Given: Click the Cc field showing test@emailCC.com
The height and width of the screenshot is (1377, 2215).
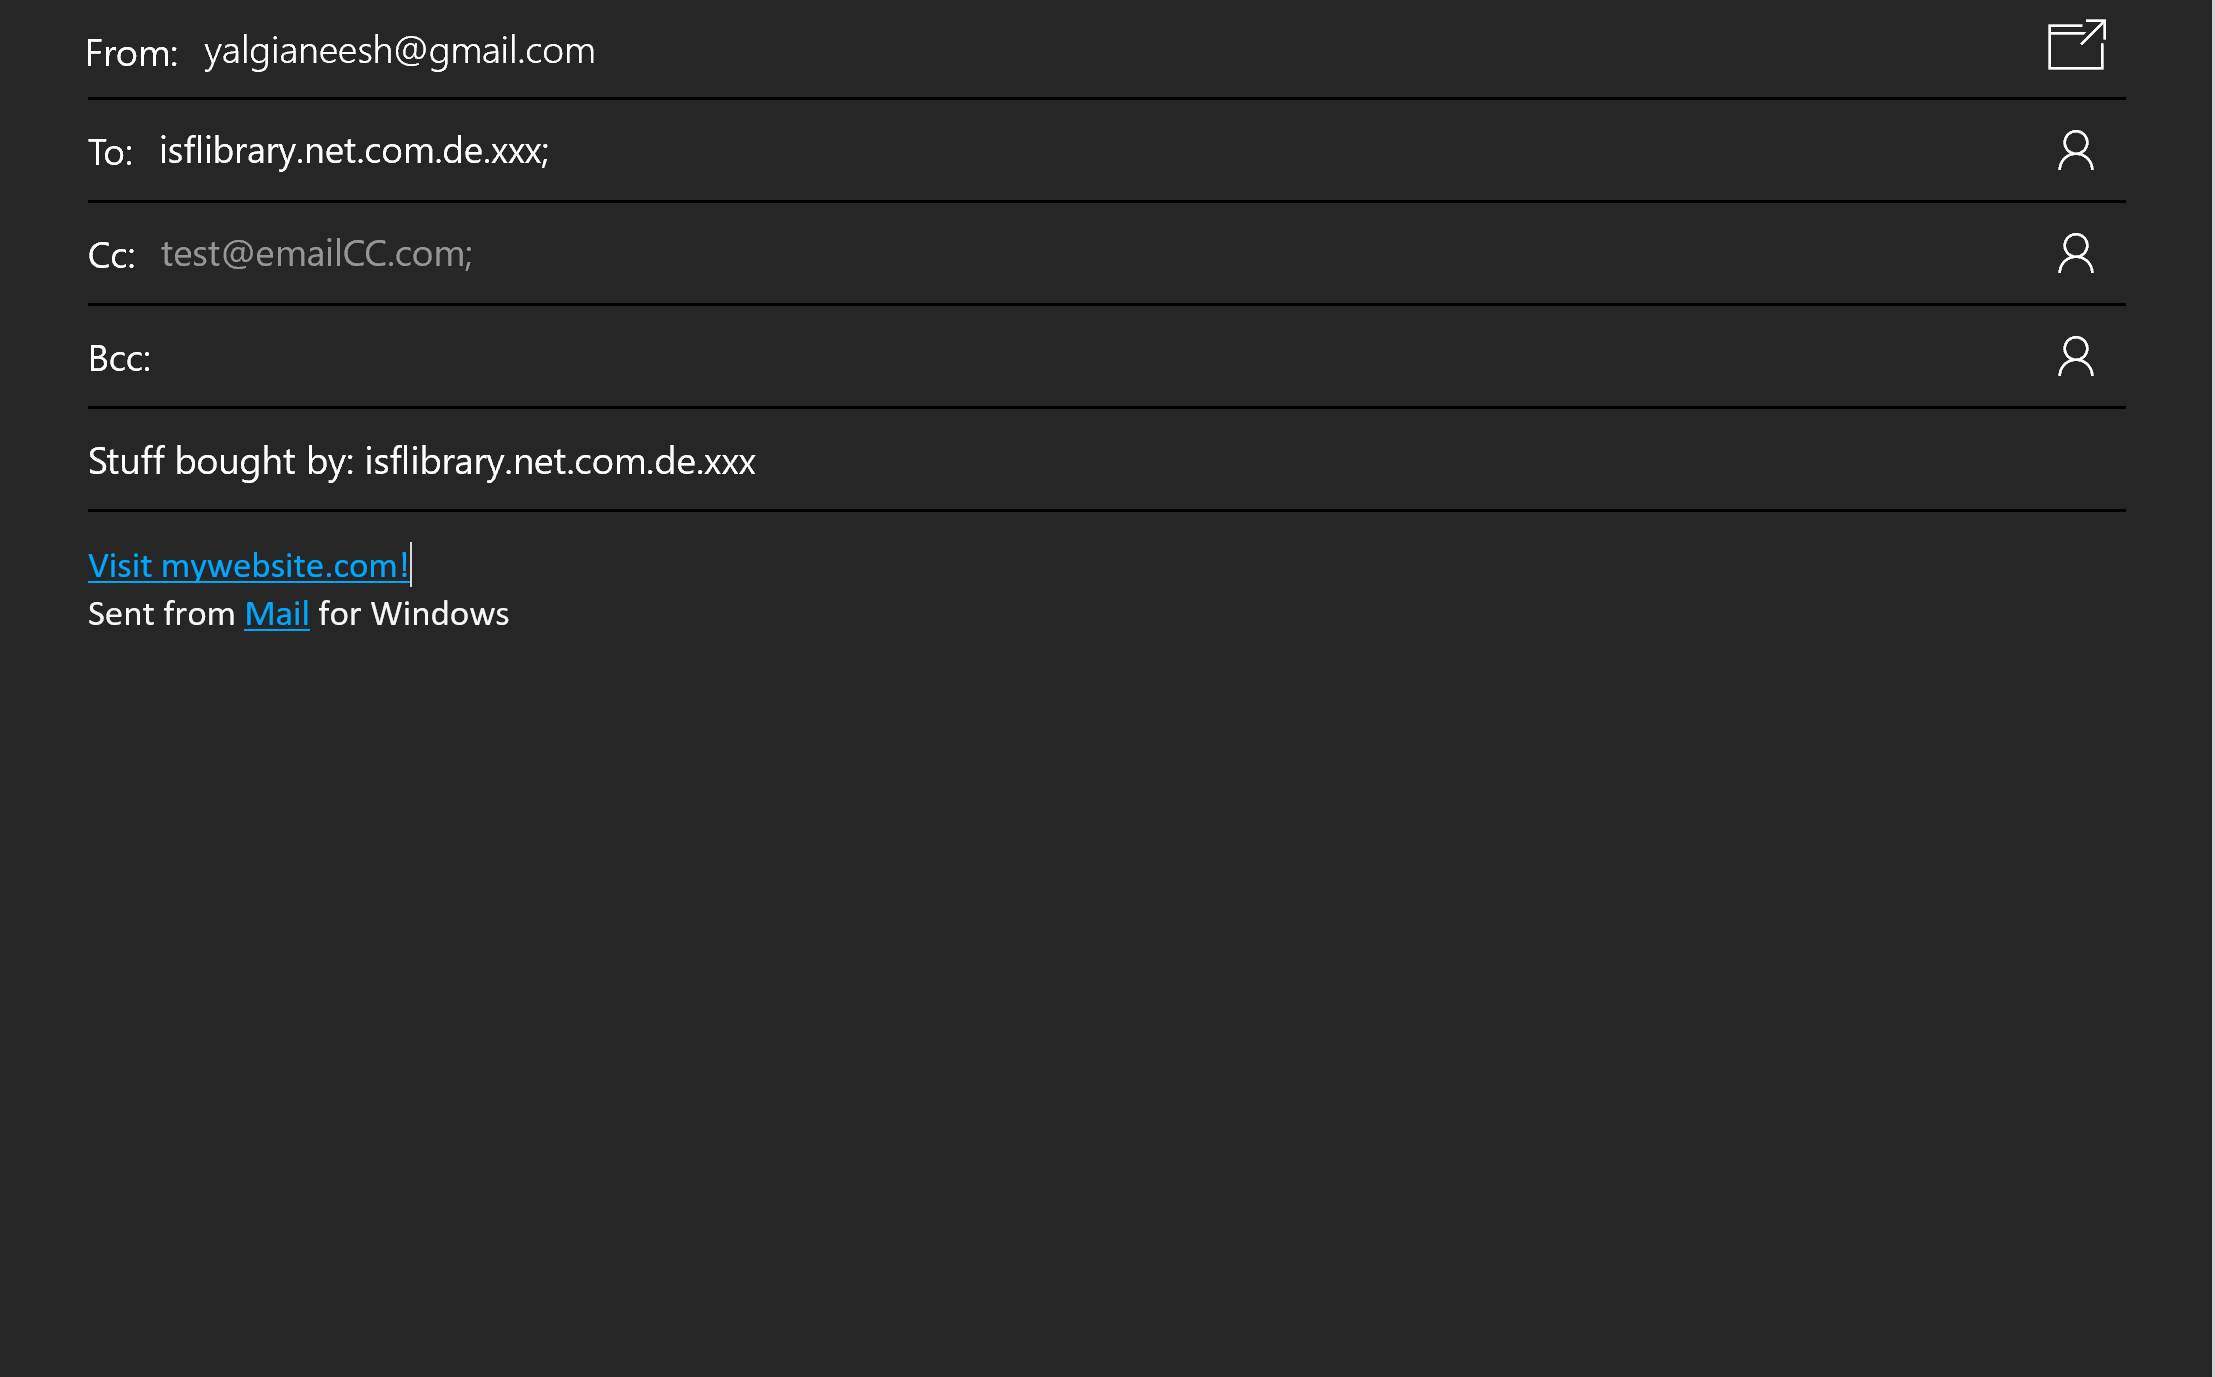Looking at the screenshot, I should click(x=316, y=254).
